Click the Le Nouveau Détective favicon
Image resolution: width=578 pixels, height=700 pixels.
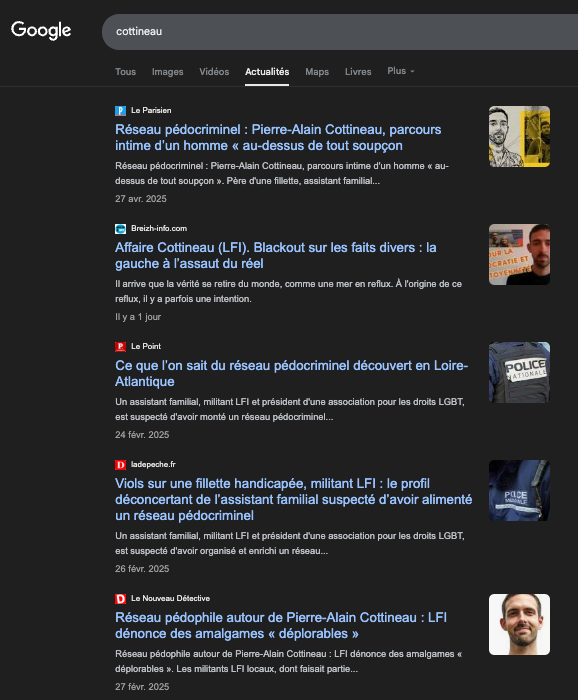pos(121,599)
